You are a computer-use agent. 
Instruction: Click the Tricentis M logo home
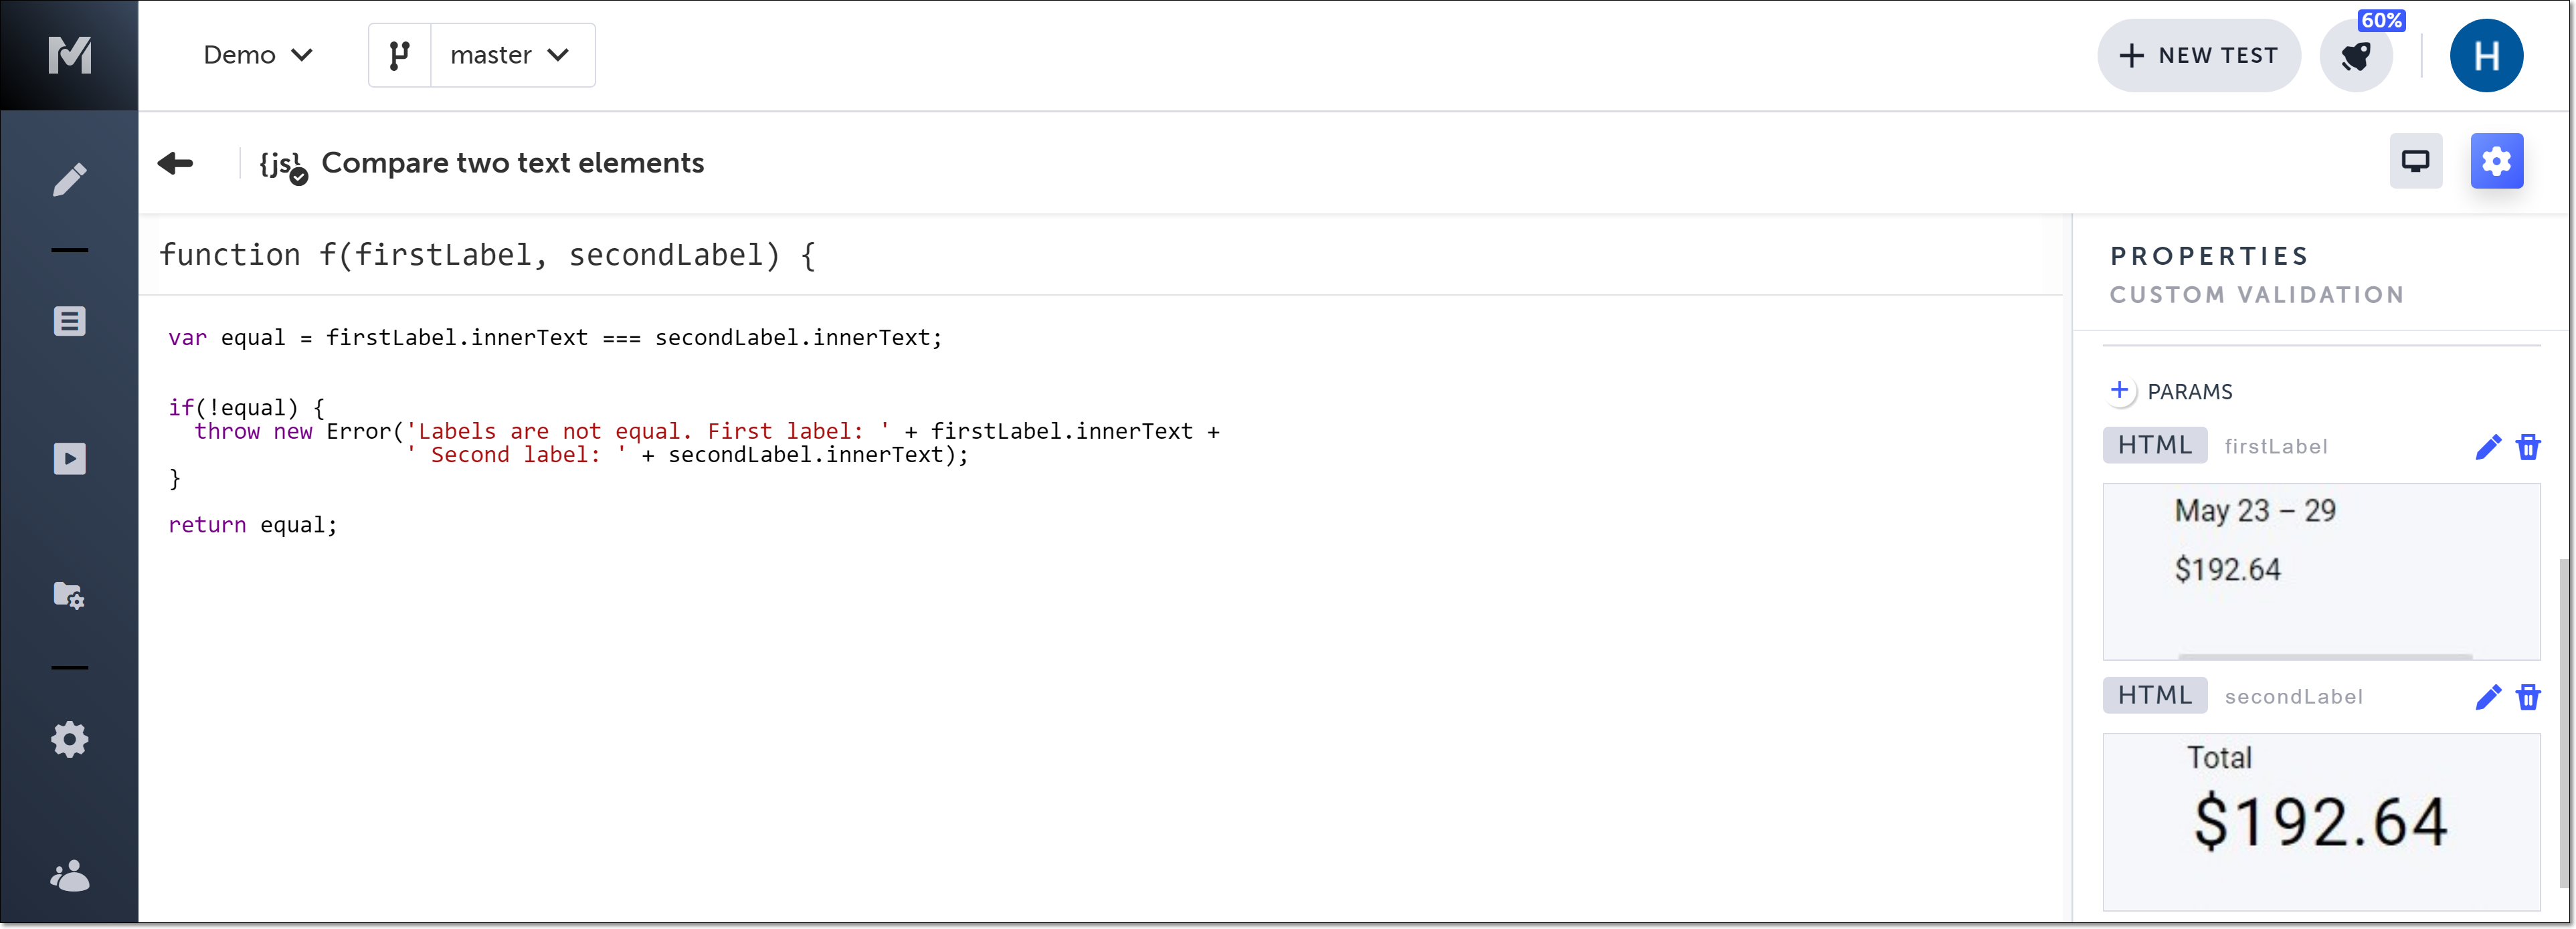[69, 55]
